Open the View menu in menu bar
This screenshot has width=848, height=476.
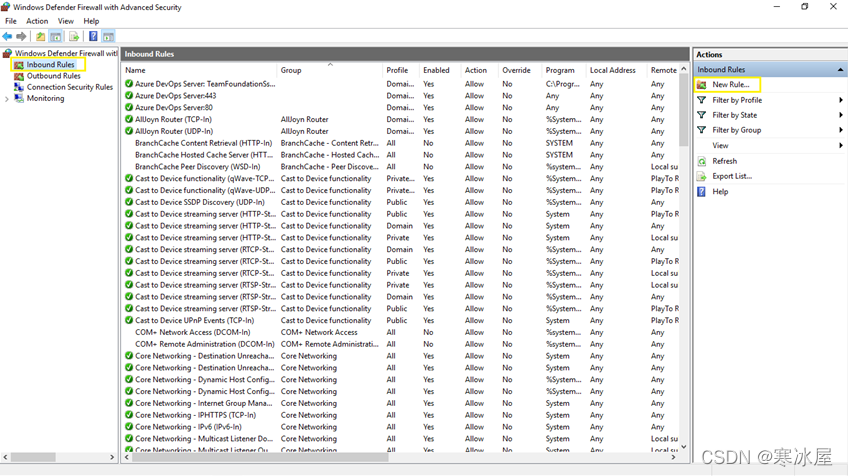(x=66, y=21)
